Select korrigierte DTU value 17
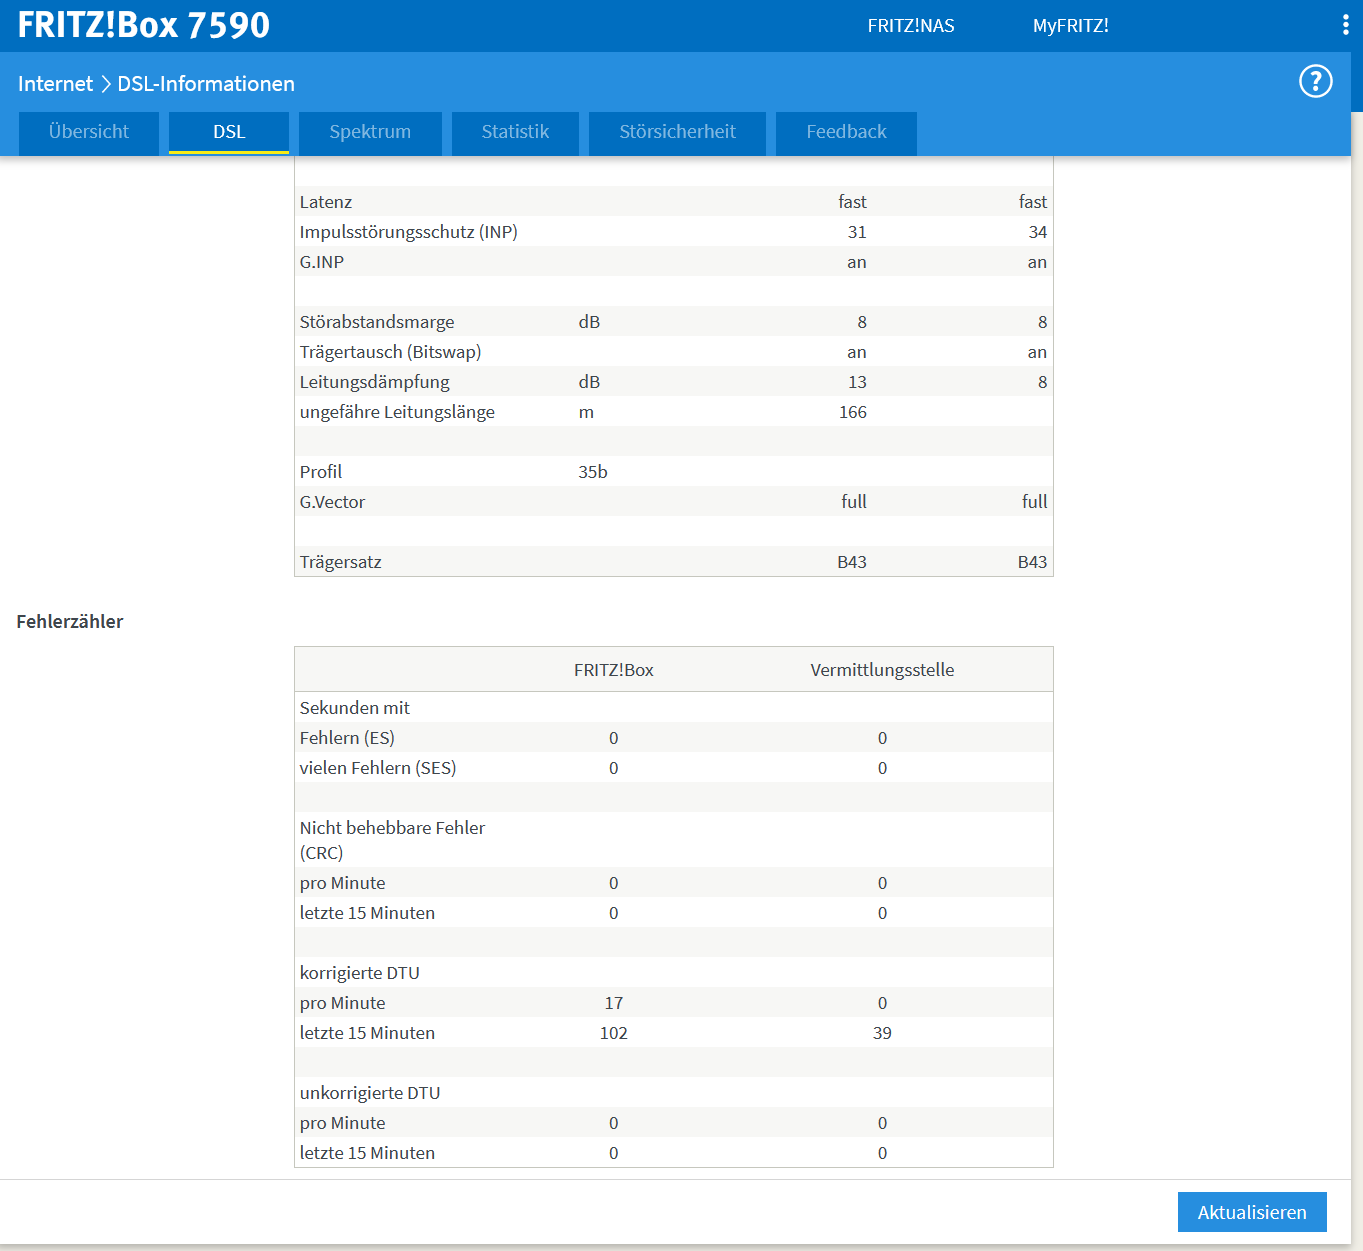Image resolution: width=1363 pixels, height=1251 pixels. 614,1003
